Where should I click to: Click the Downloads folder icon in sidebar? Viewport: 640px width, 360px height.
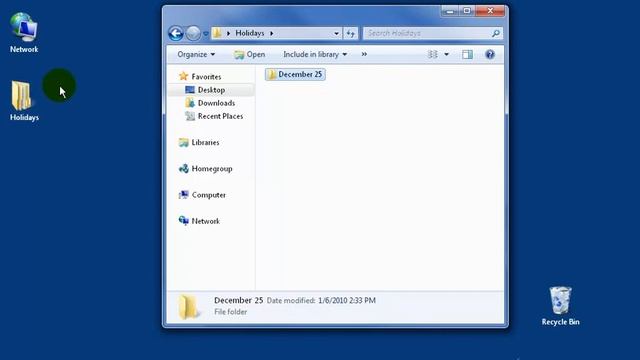pos(190,102)
